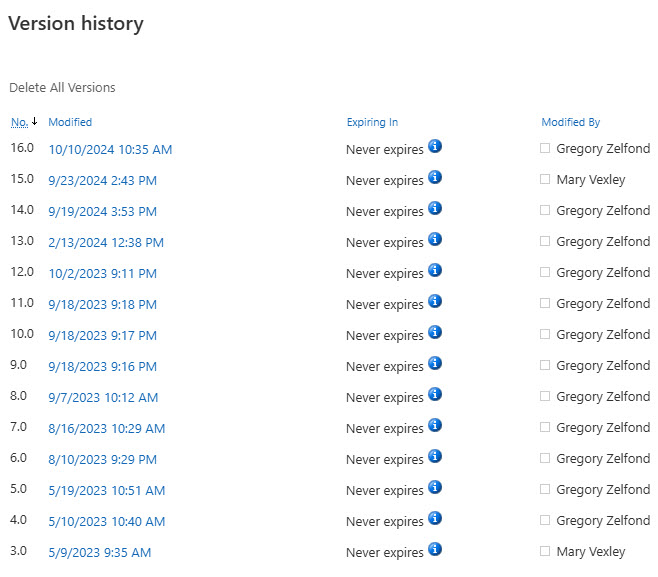
Task: Open info icon on version 3.0 row
Action: click(x=435, y=549)
